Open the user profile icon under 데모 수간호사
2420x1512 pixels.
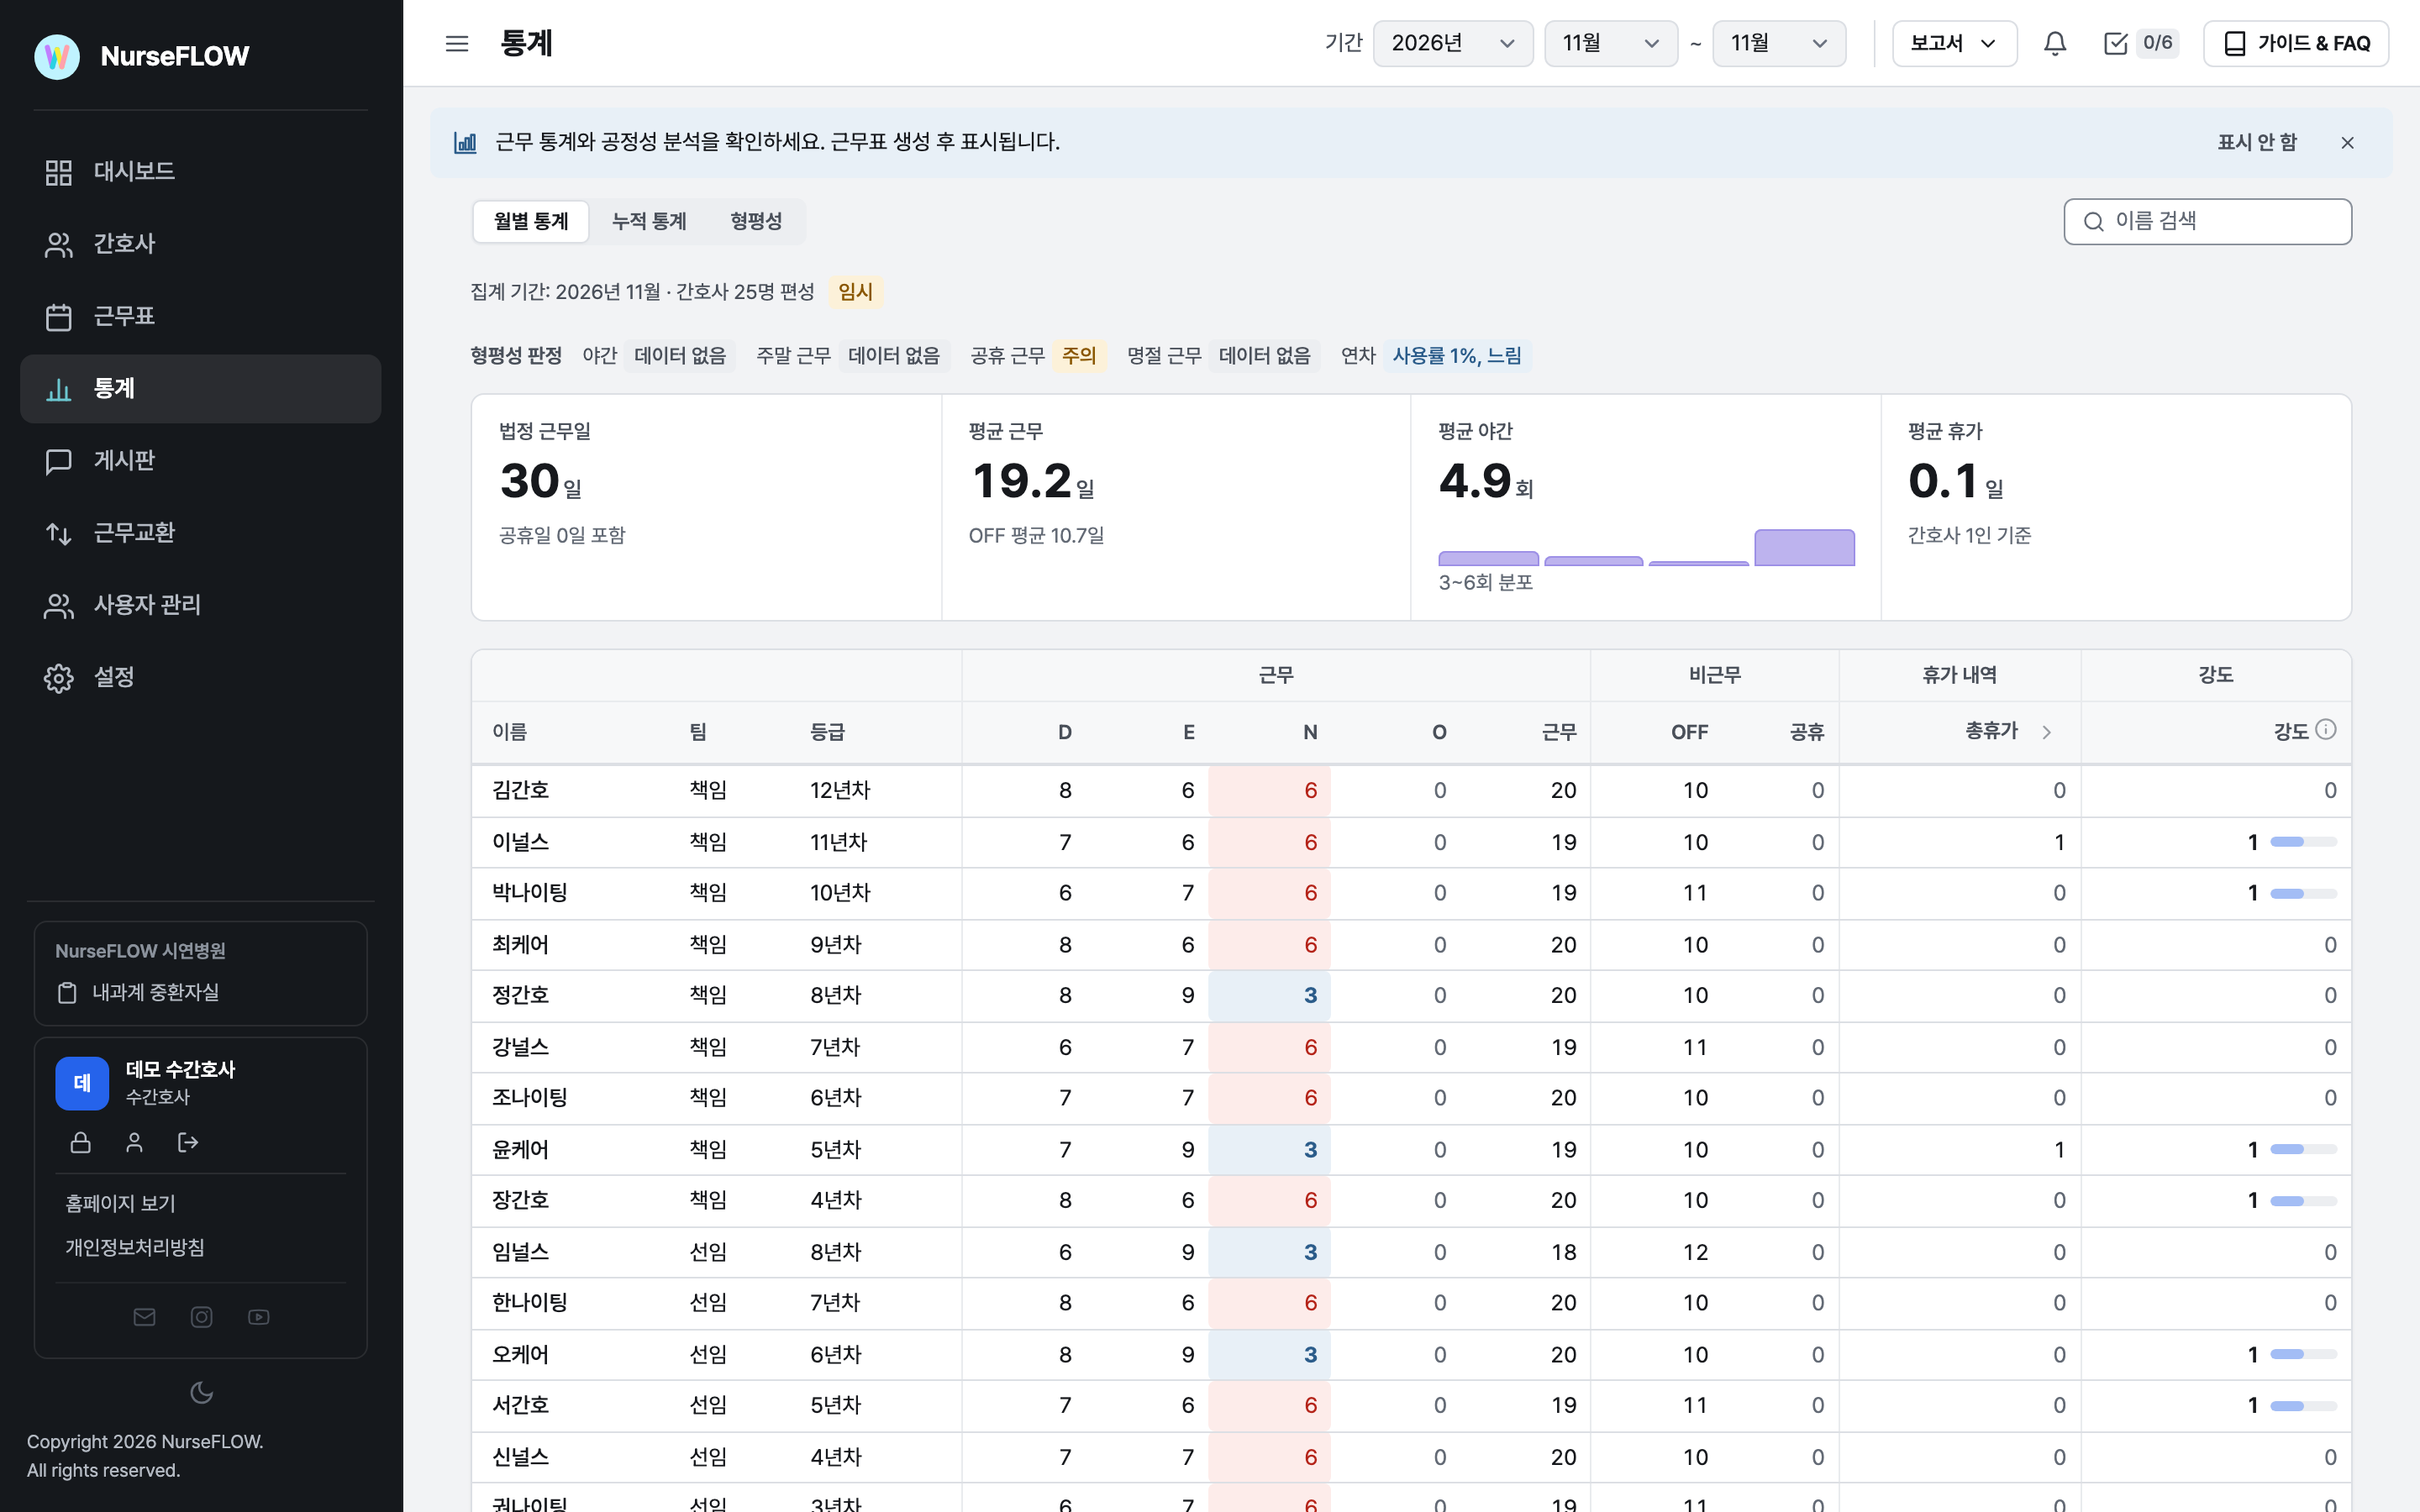coord(135,1142)
